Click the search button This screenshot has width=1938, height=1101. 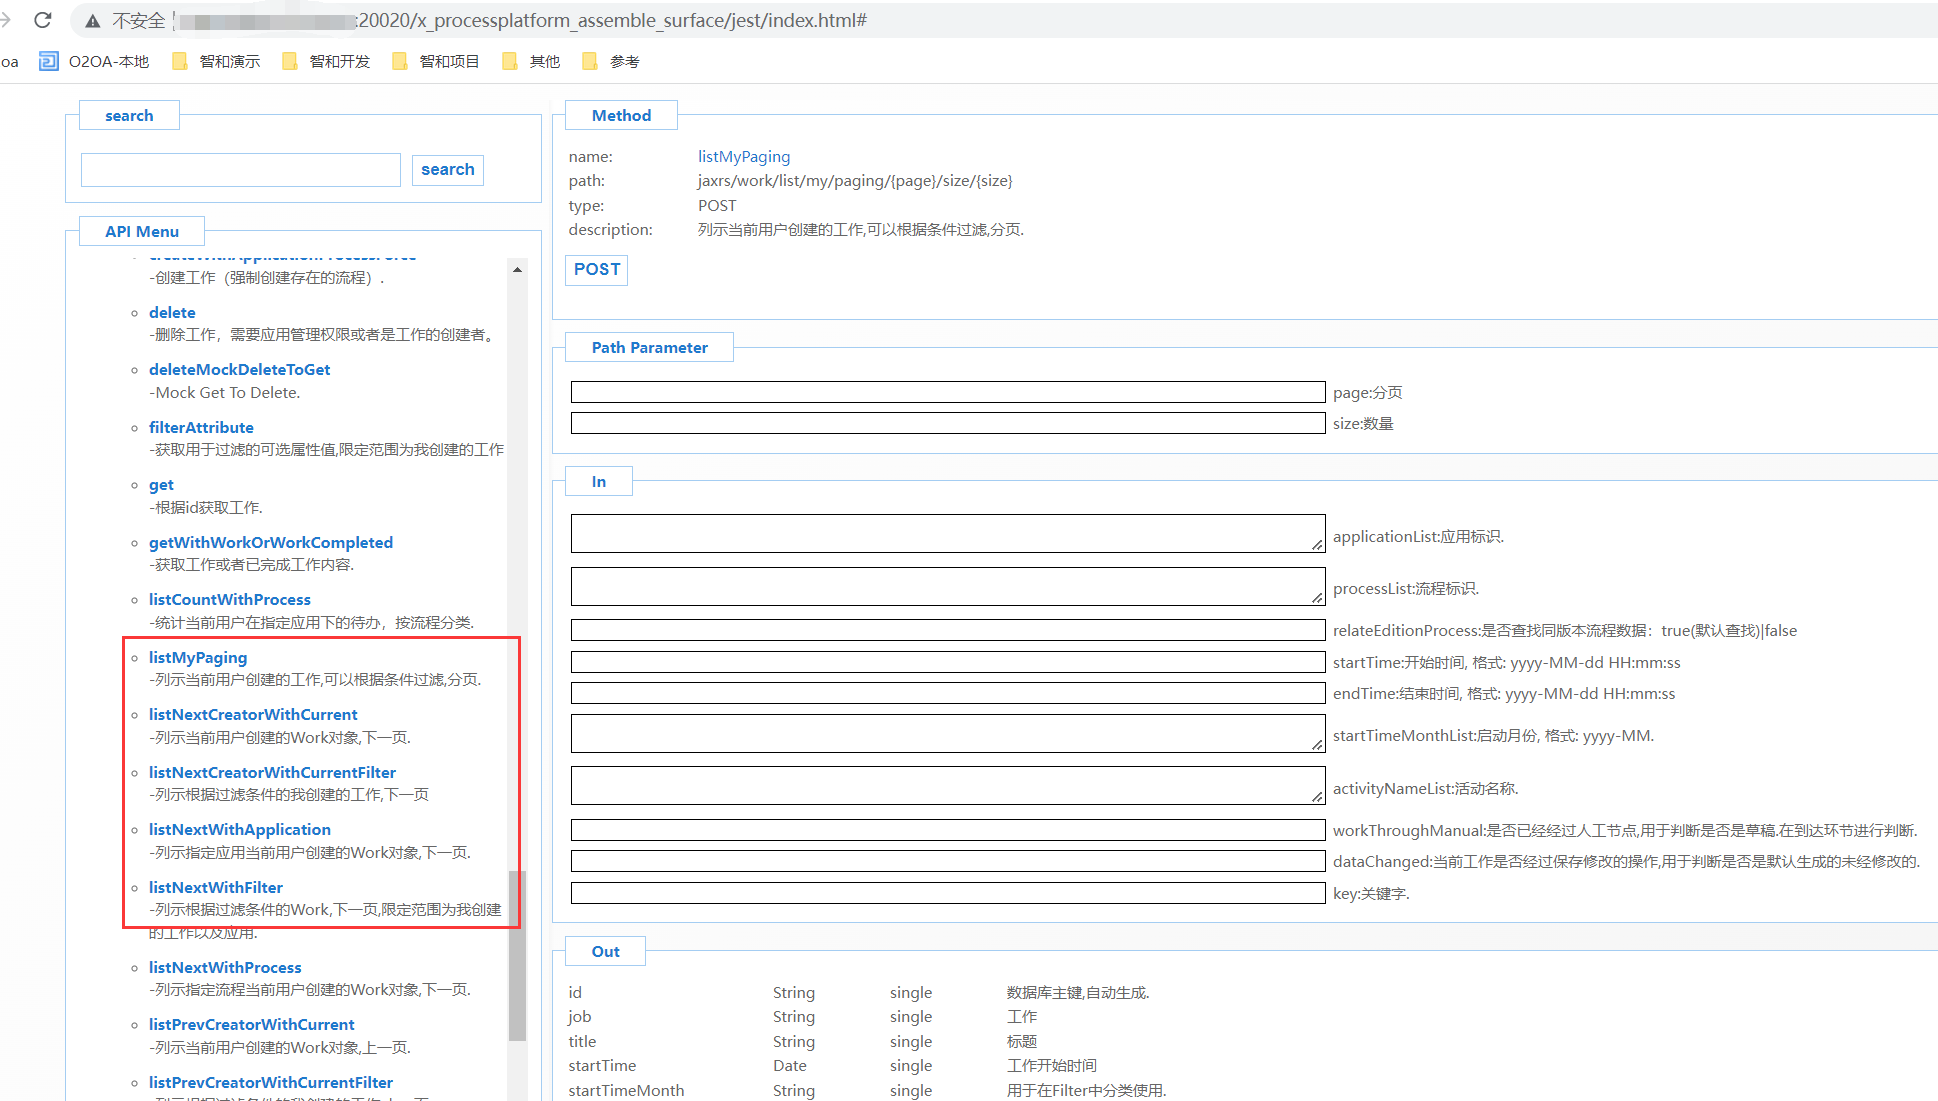pyautogui.click(x=447, y=170)
